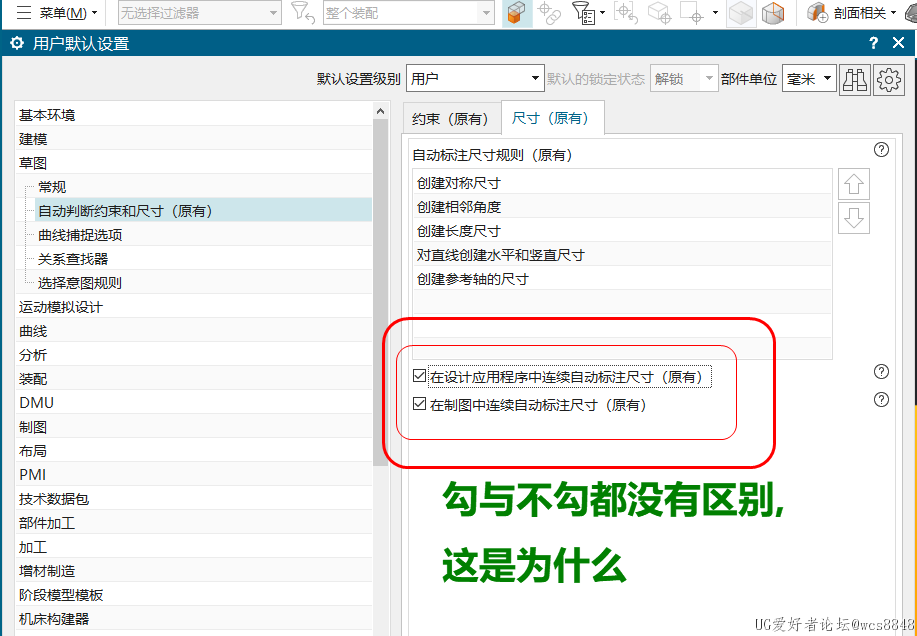This screenshot has width=917, height=636.
Task: Select the 装配 category
Action: click(193, 379)
